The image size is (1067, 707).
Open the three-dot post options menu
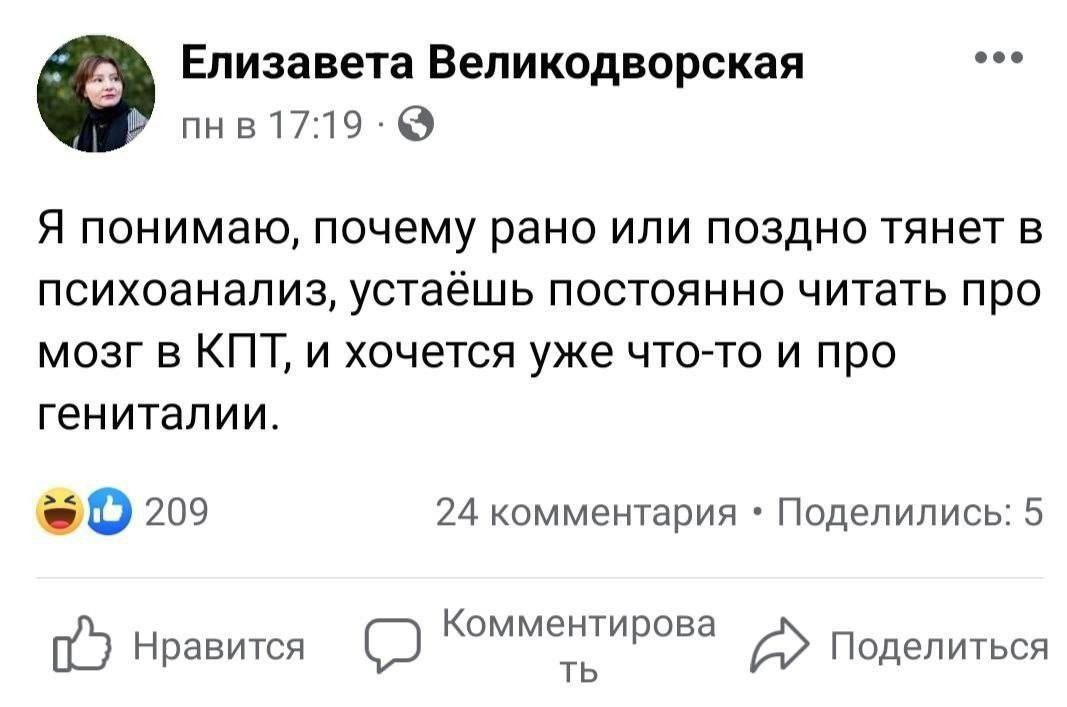pyautogui.click(x=997, y=58)
